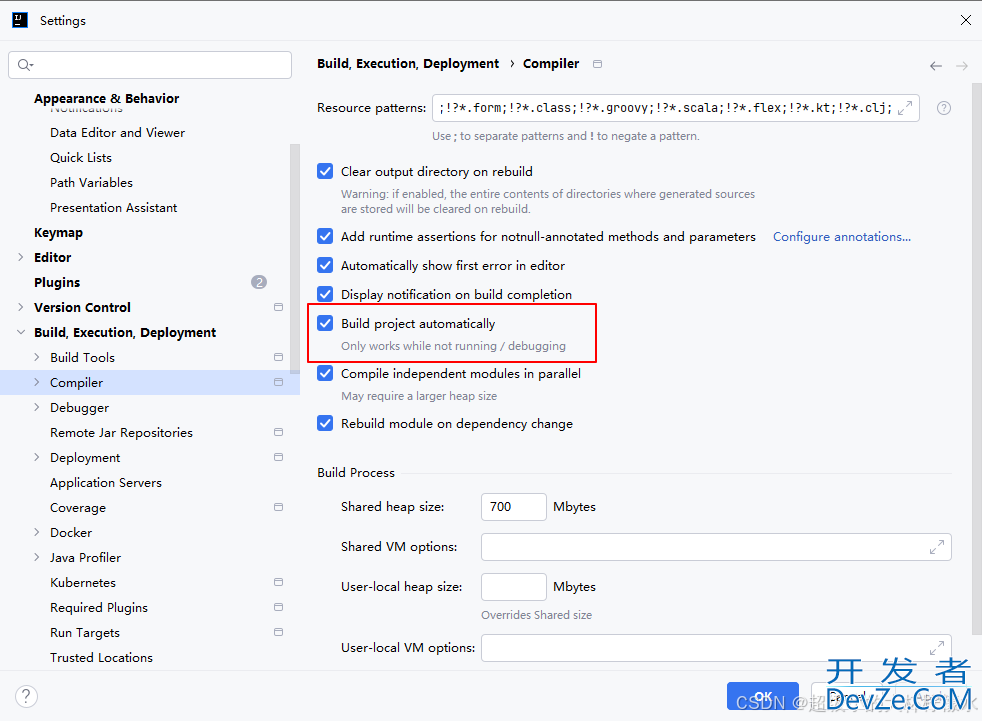Expand the Resource patterns field icon
This screenshot has height=721, width=982.
905,108
